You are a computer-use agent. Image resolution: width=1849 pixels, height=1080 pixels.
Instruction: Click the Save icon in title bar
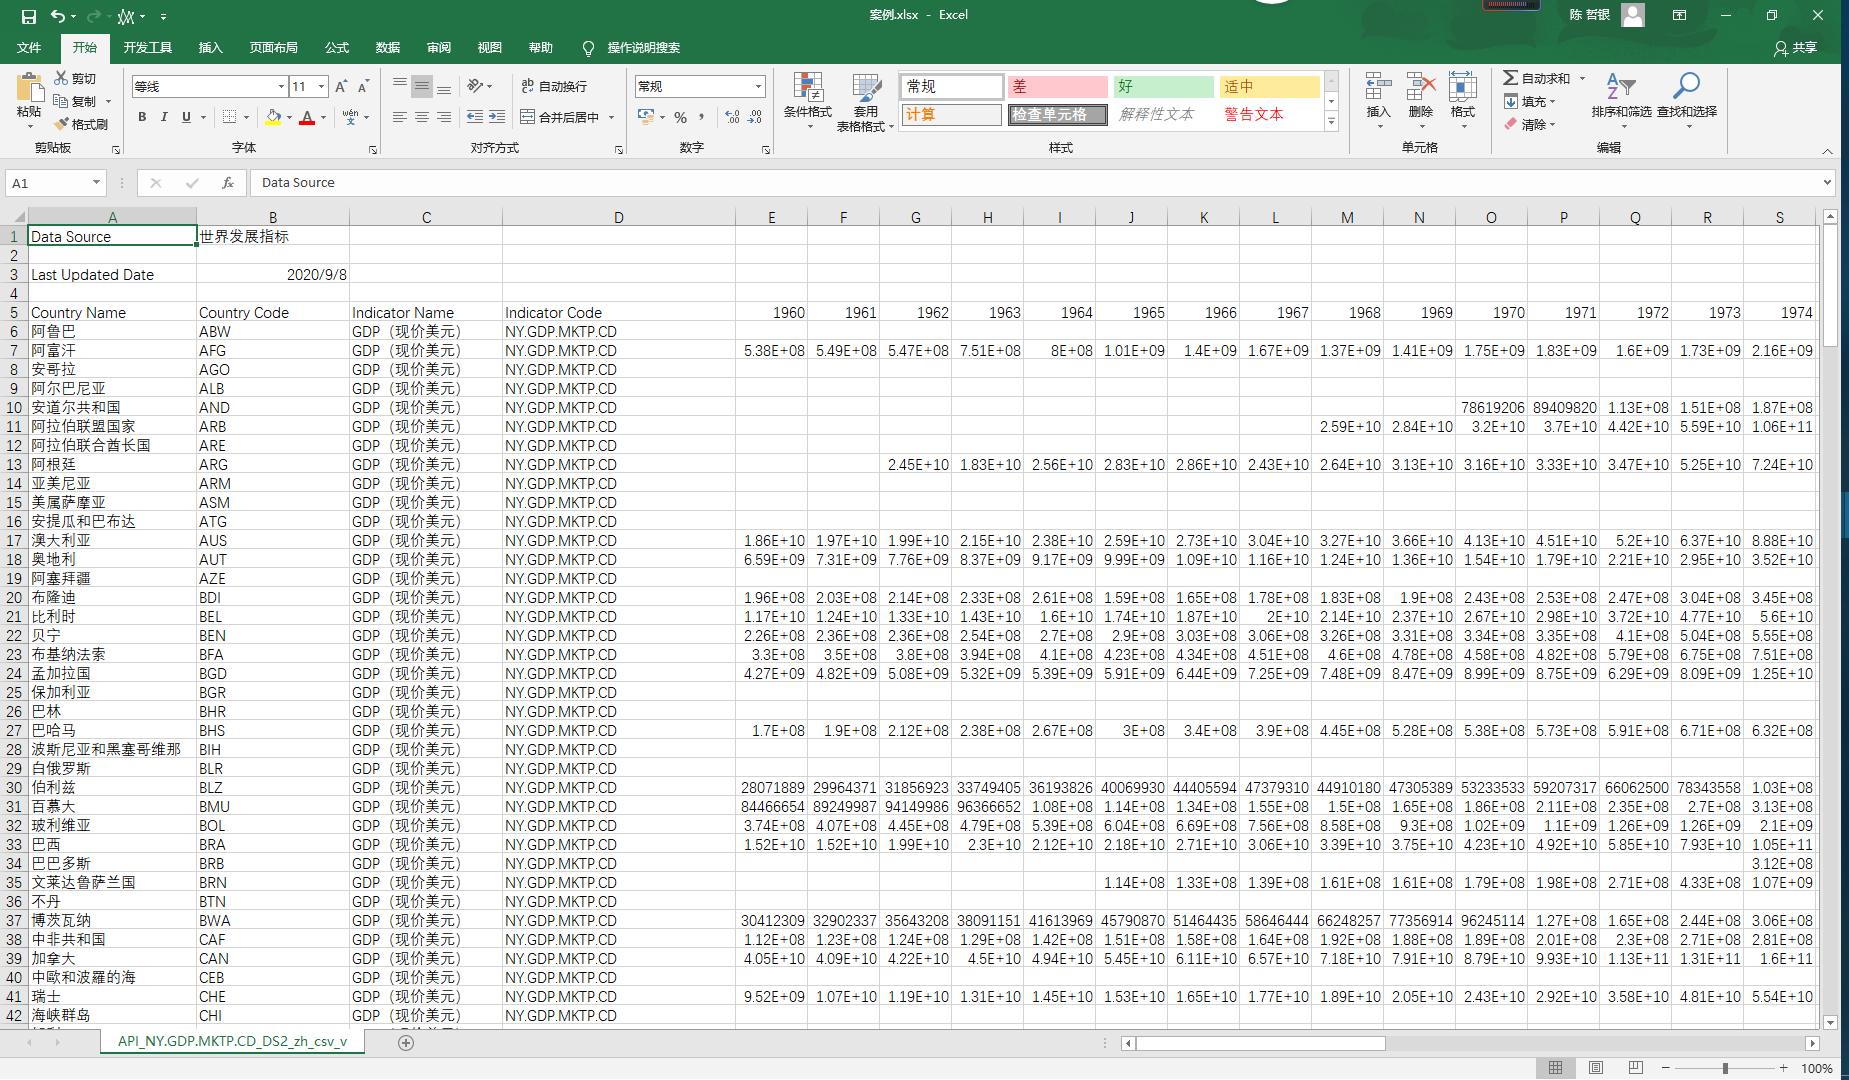tap(28, 16)
